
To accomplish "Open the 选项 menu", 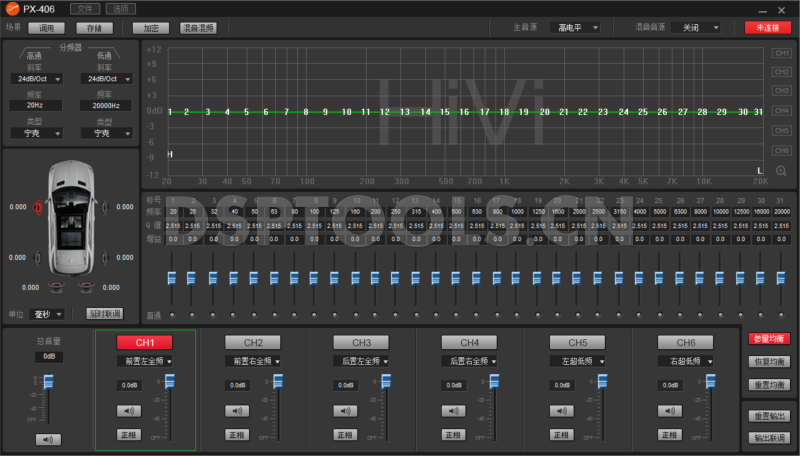I will [121, 8].
